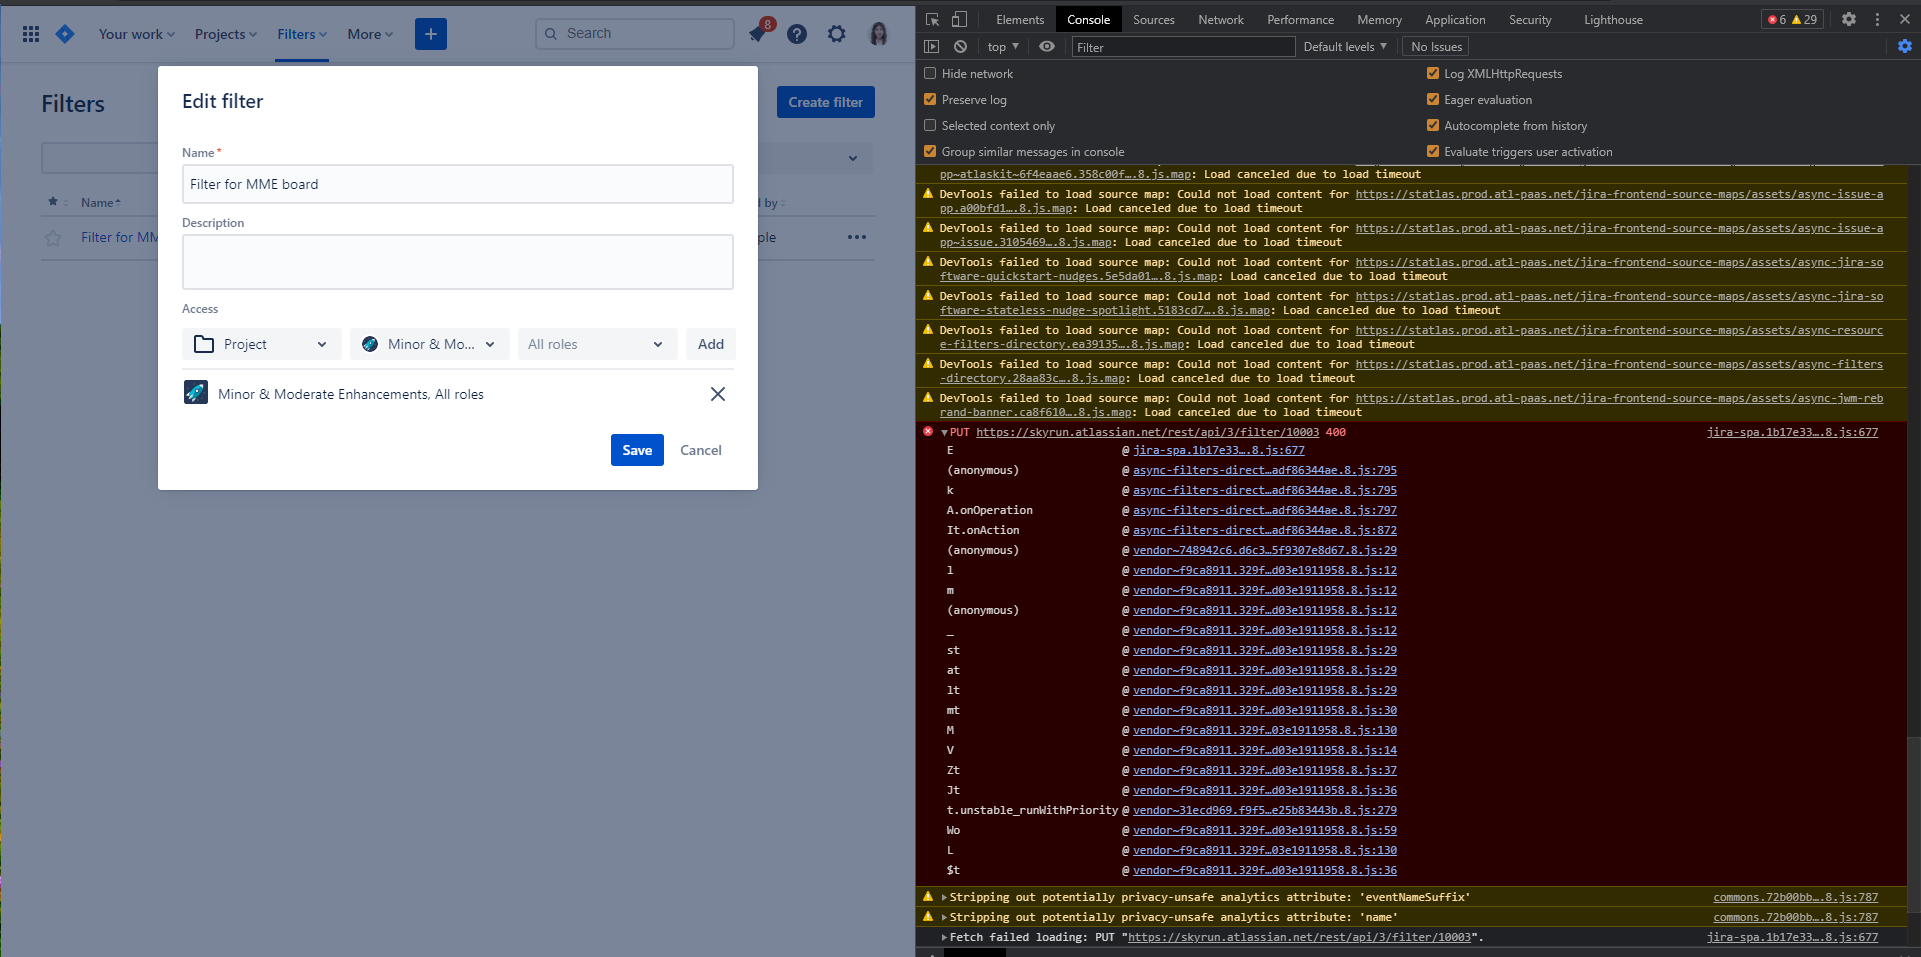This screenshot has height=957, width=1921.
Task: Open DevTools settings gear
Action: 1849,19
